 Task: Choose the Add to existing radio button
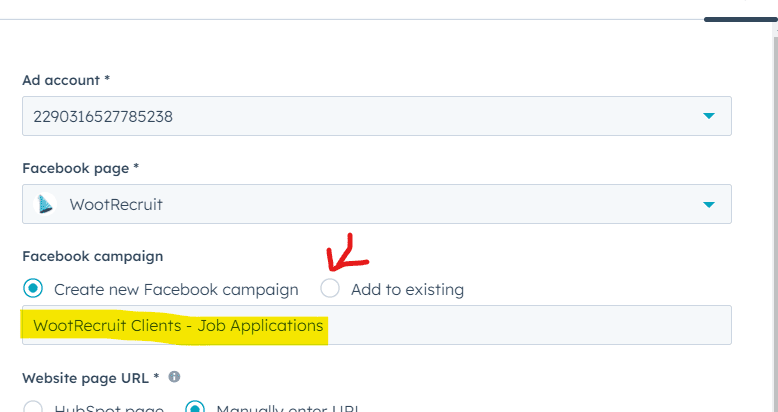(330, 289)
